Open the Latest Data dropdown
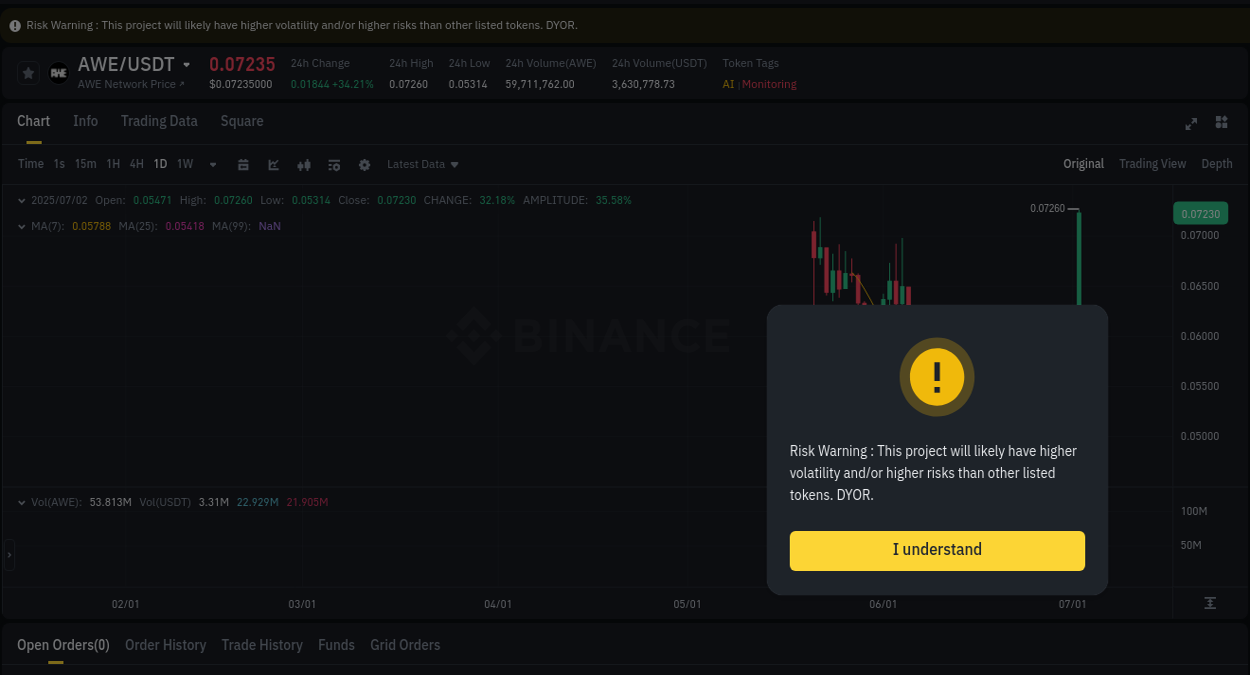This screenshot has height=675, width=1250. click(422, 163)
